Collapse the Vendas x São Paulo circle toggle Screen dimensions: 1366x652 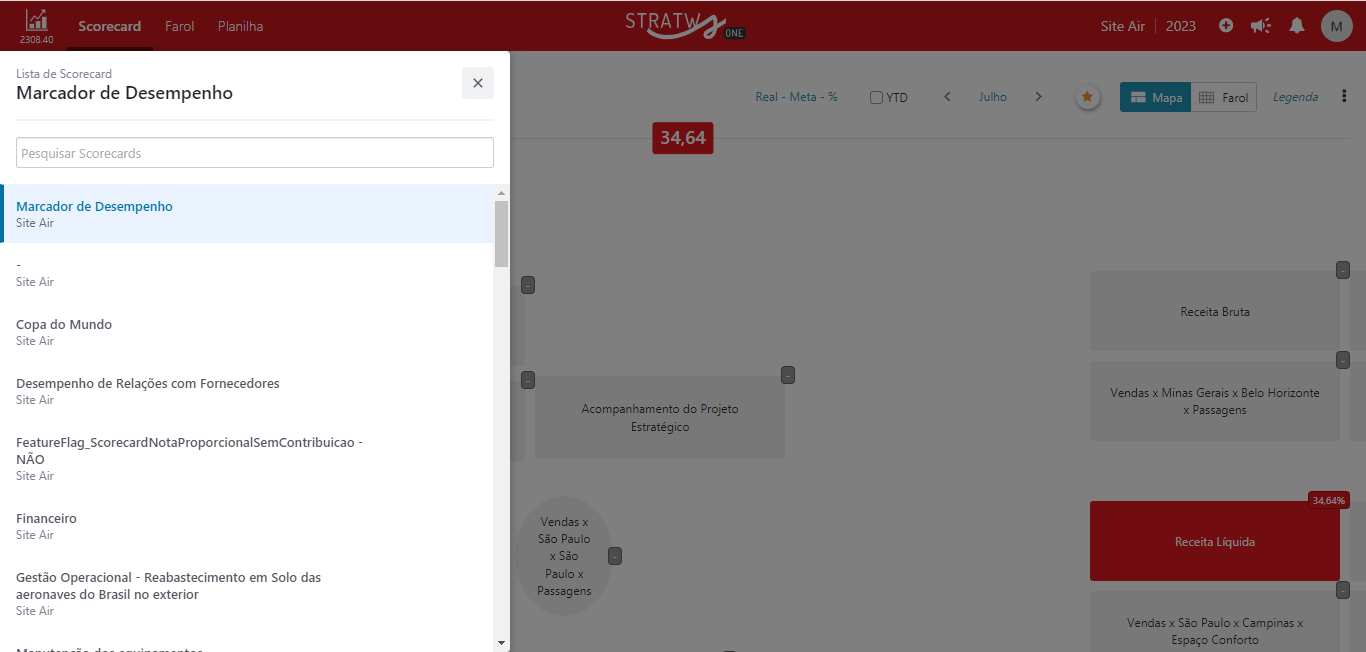(615, 556)
